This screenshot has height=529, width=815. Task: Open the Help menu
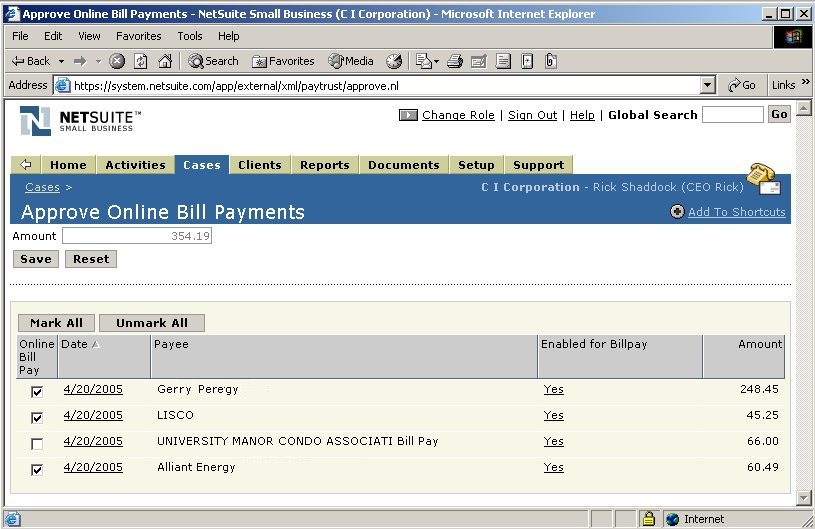[229, 36]
